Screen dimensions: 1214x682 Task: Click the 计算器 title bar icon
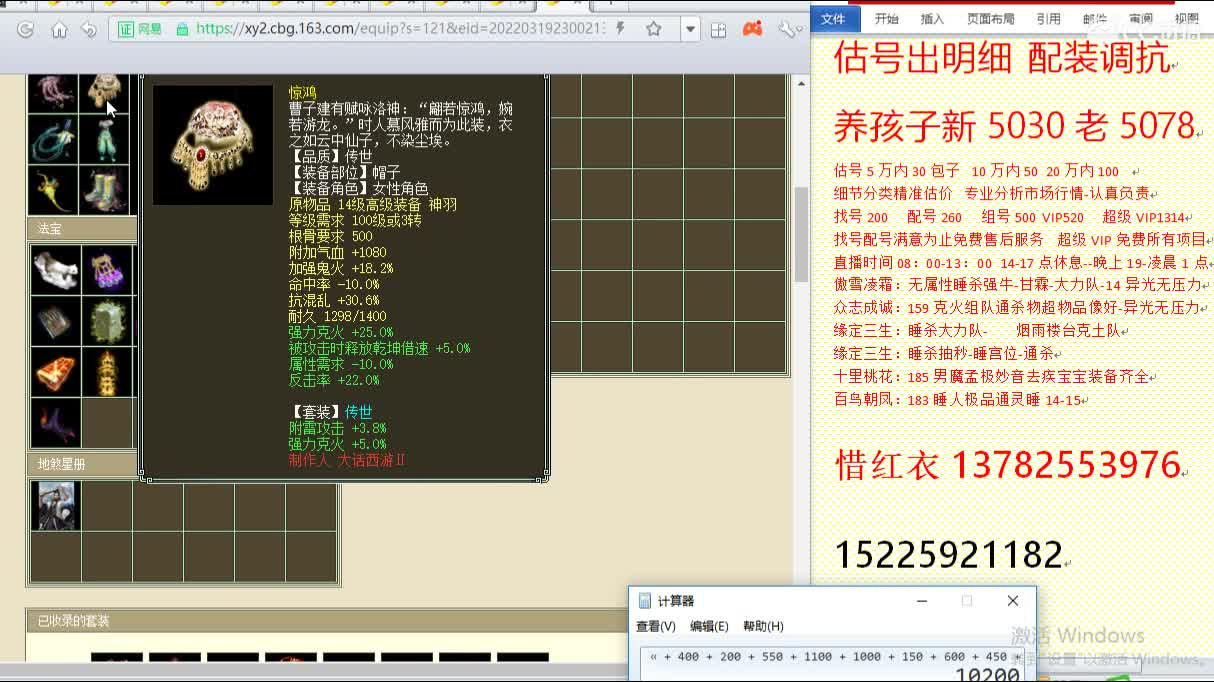(x=645, y=601)
